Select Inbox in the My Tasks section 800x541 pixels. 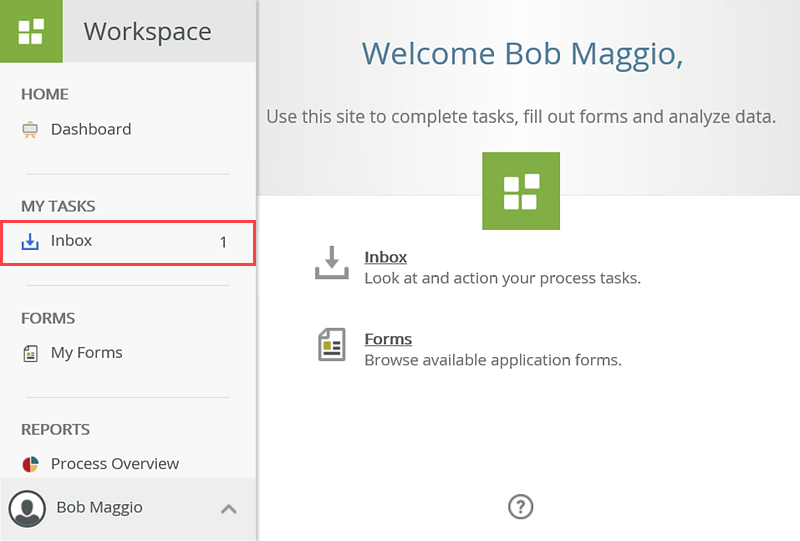pyautogui.click(x=72, y=241)
